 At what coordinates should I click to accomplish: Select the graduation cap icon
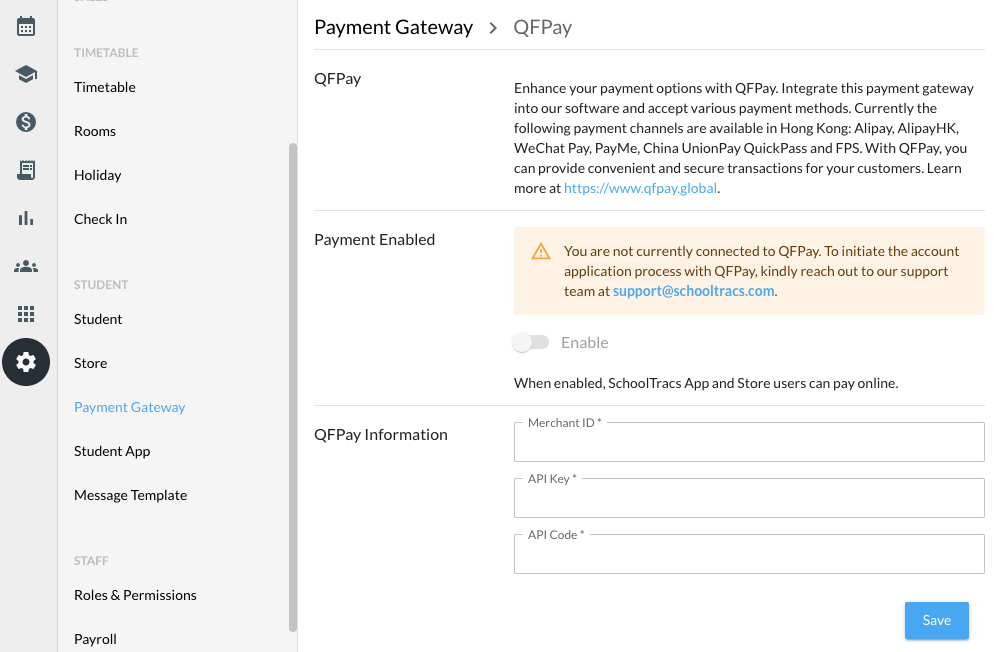[x=26, y=74]
